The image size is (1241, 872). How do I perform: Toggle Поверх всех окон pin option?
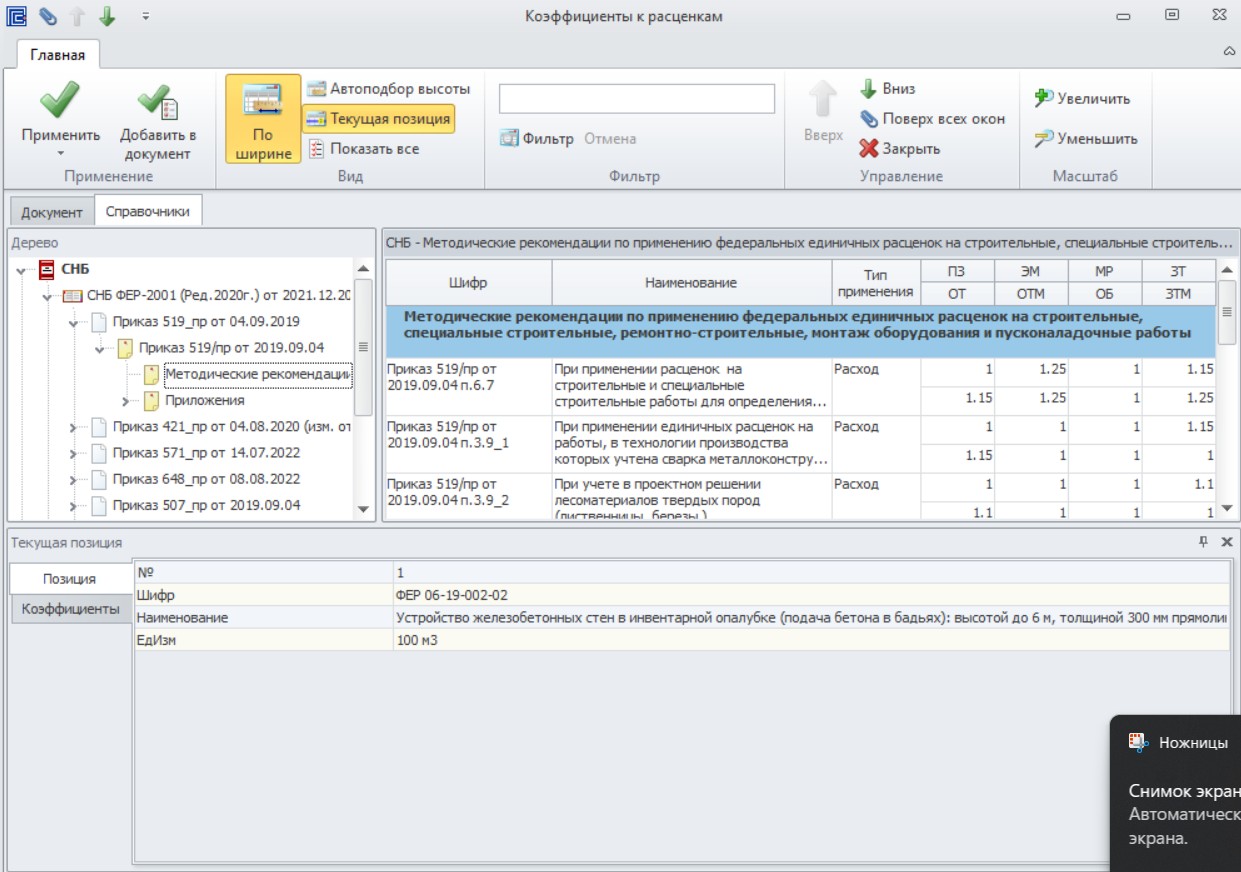point(932,118)
